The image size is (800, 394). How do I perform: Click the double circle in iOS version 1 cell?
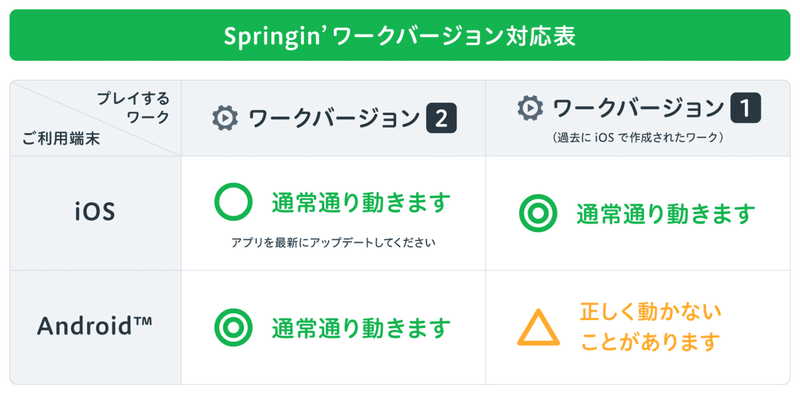click(x=538, y=214)
